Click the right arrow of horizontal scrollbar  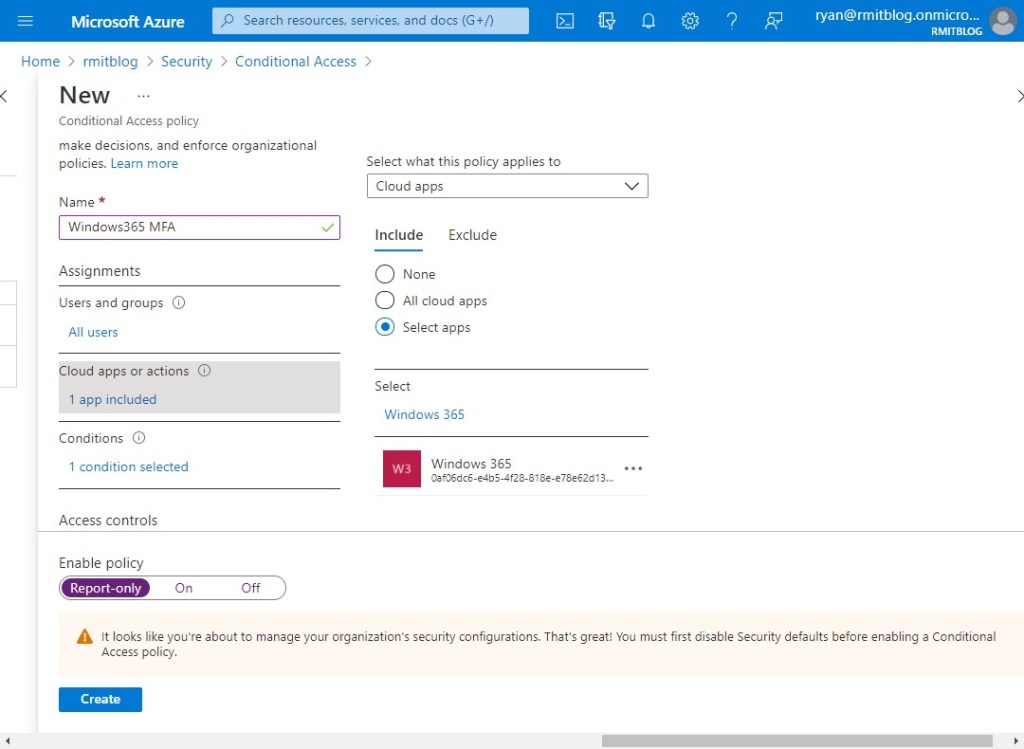point(1016,741)
